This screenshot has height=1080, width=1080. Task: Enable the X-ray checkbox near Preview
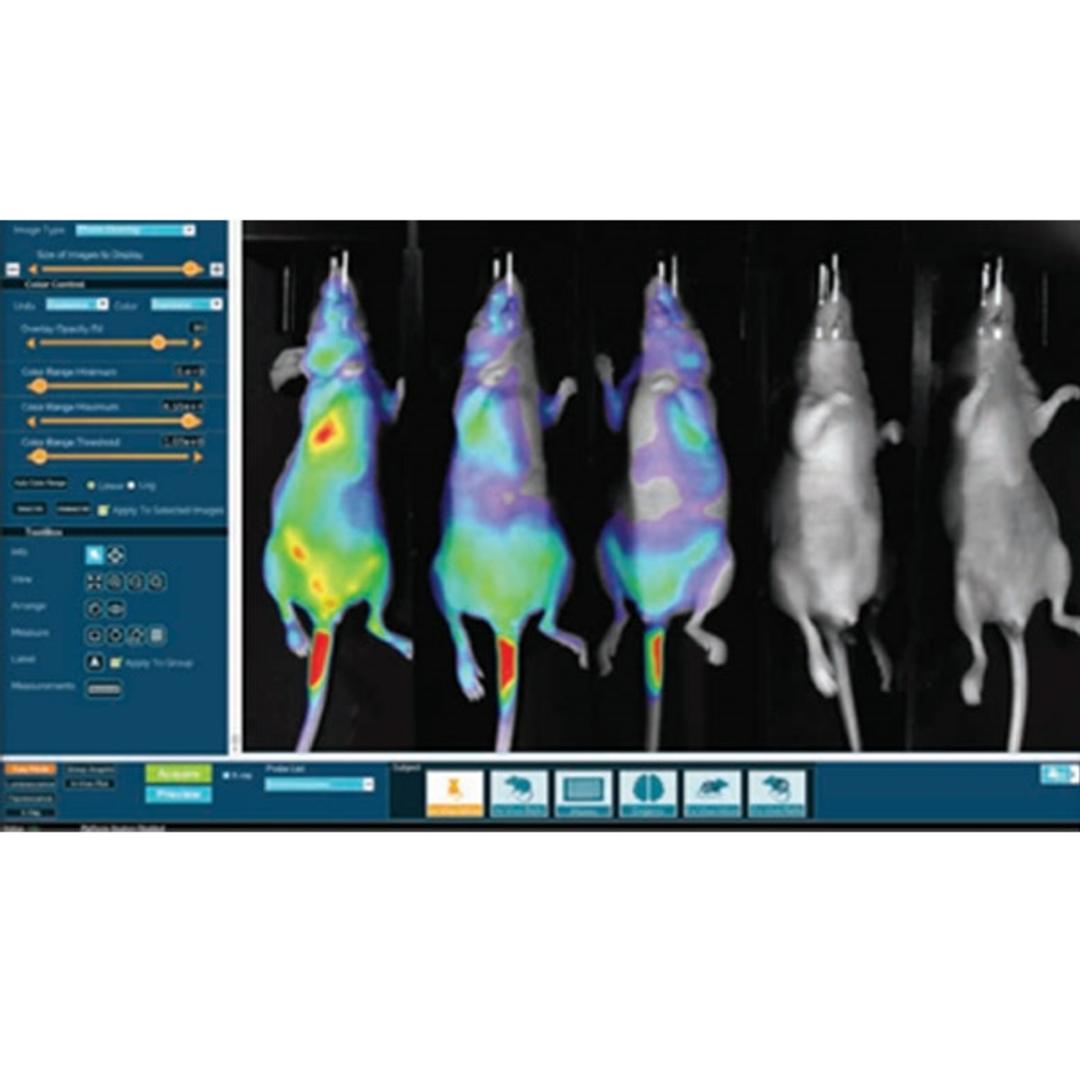(227, 775)
